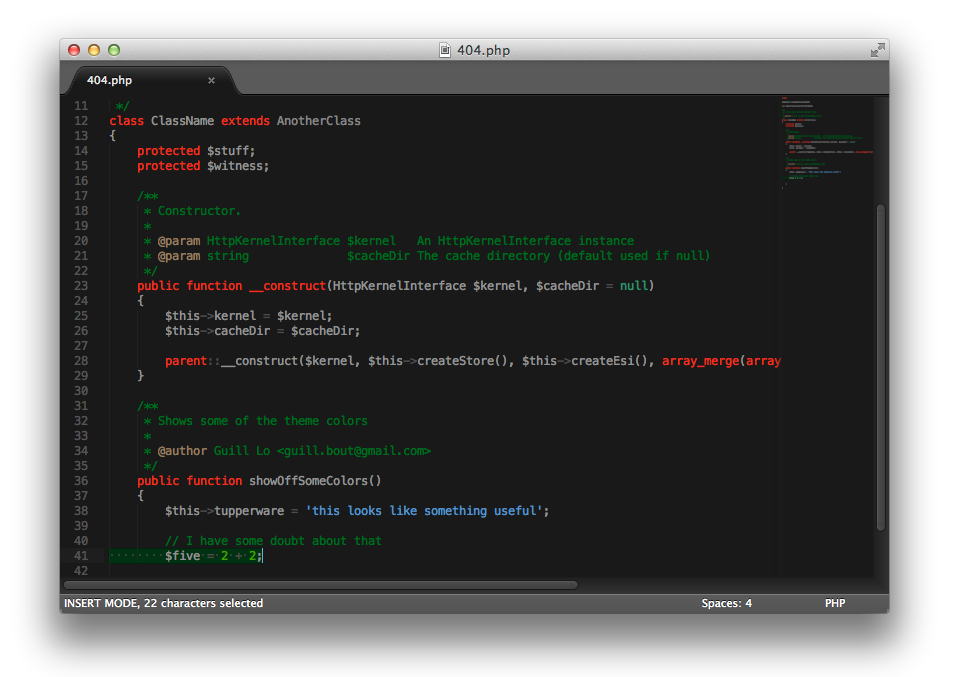956x677 pixels.
Task: Close the 404.php tab with its x
Action: pos(211,81)
